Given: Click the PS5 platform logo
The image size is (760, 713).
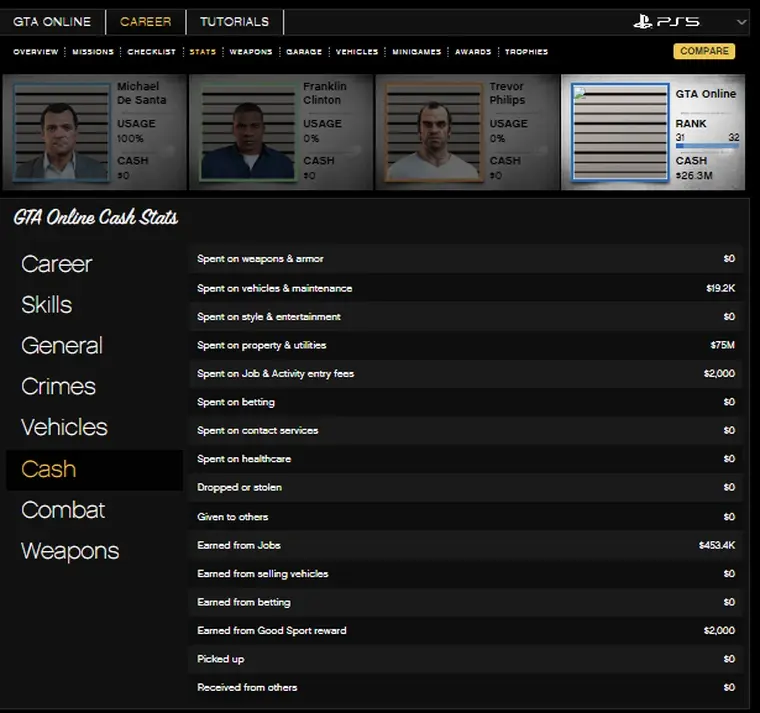Looking at the screenshot, I should point(667,21).
